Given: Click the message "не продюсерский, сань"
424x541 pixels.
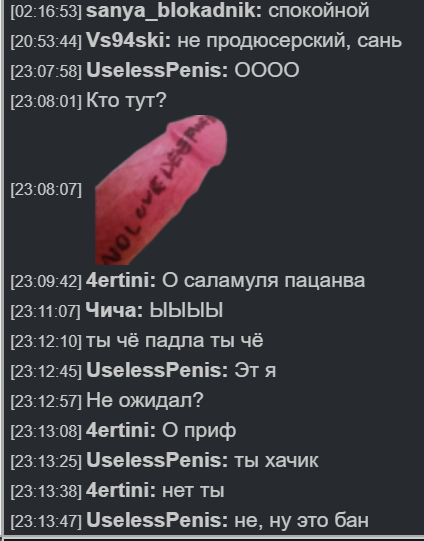Looking at the screenshot, I should (290, 41).
